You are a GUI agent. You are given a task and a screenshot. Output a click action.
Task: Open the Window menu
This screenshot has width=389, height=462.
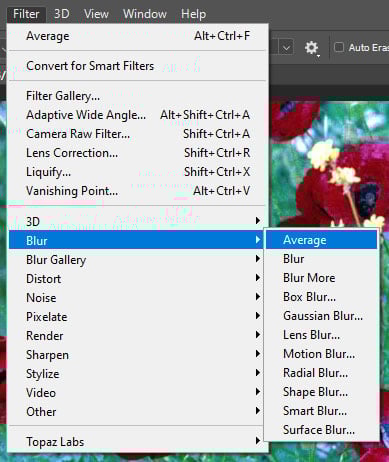coord(145,14)
